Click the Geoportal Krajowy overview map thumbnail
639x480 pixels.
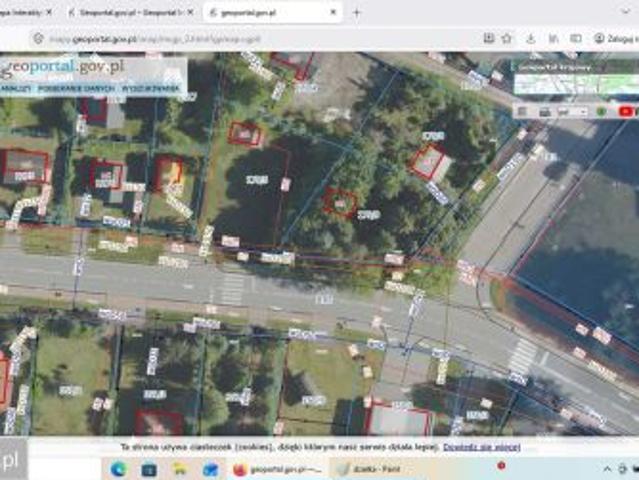tap(575, 84)
